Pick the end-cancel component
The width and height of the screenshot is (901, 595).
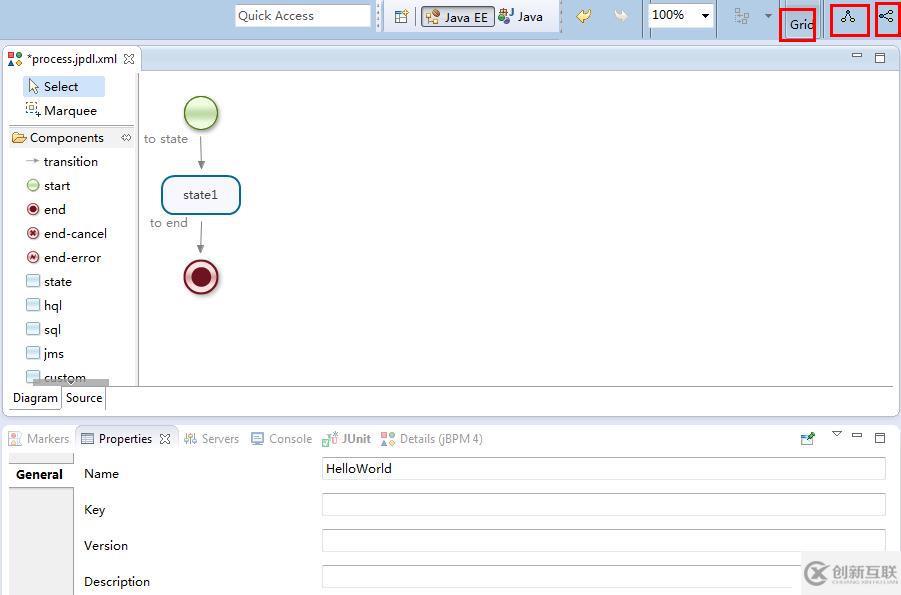(67, 234)
